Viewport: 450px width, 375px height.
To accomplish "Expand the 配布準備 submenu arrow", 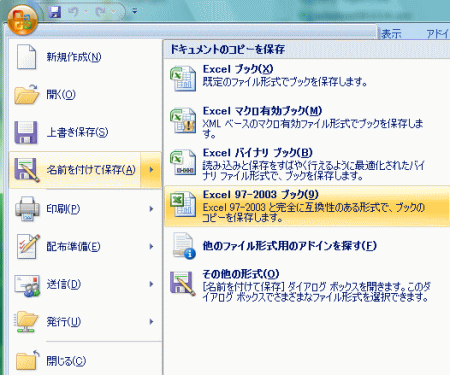I will (151, 247).
